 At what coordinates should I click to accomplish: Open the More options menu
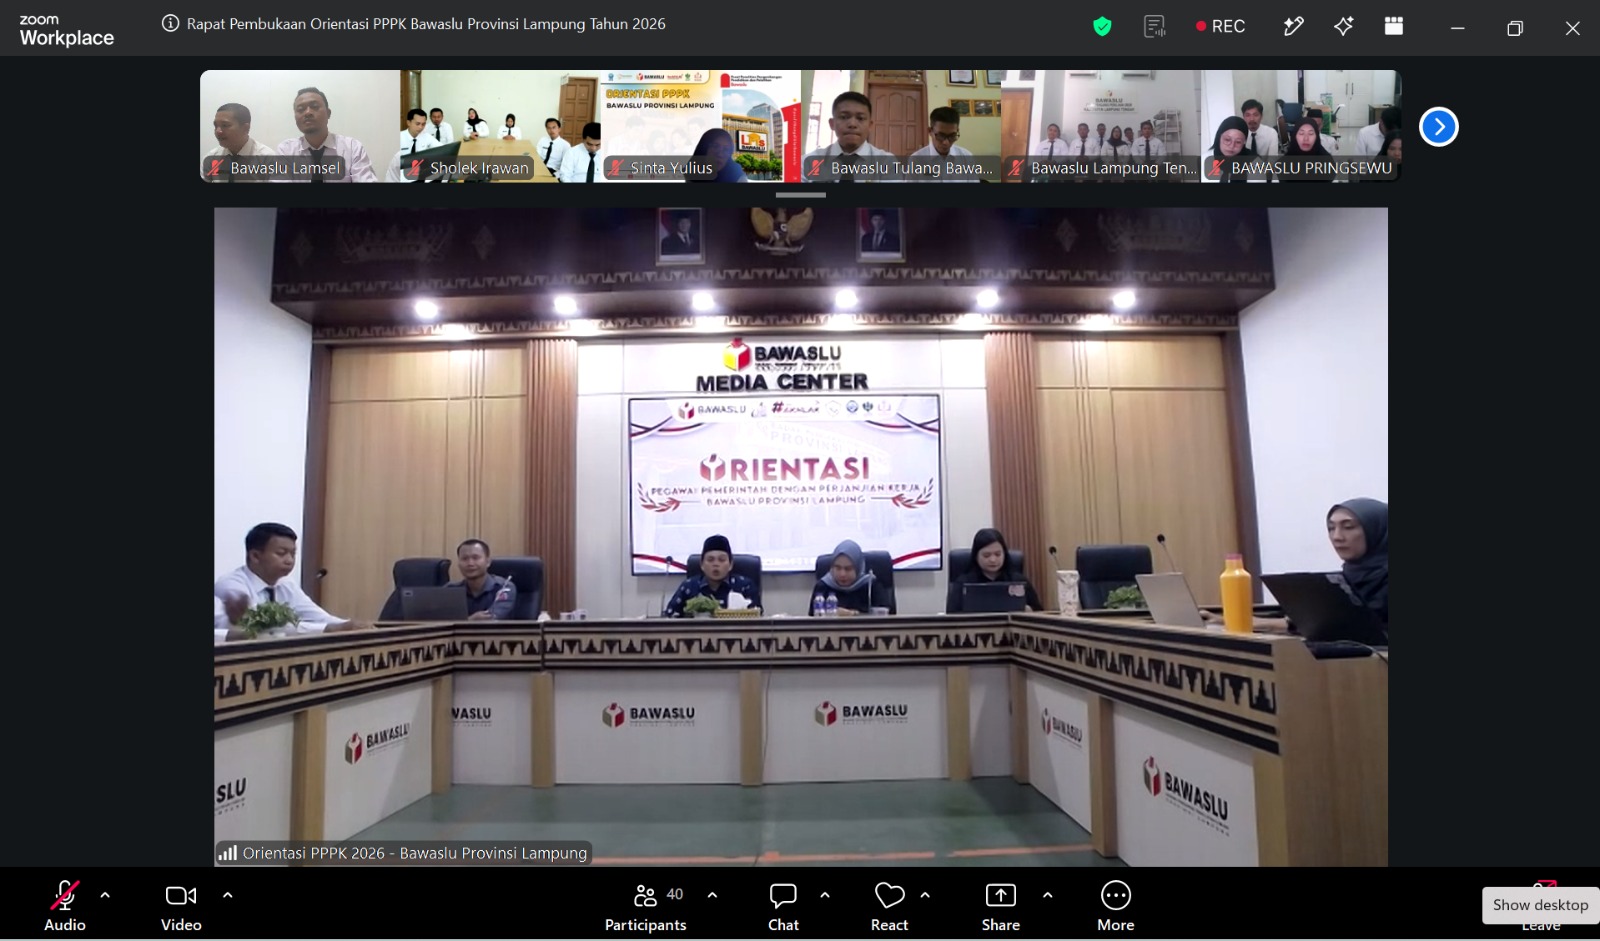click(1116, 906)
